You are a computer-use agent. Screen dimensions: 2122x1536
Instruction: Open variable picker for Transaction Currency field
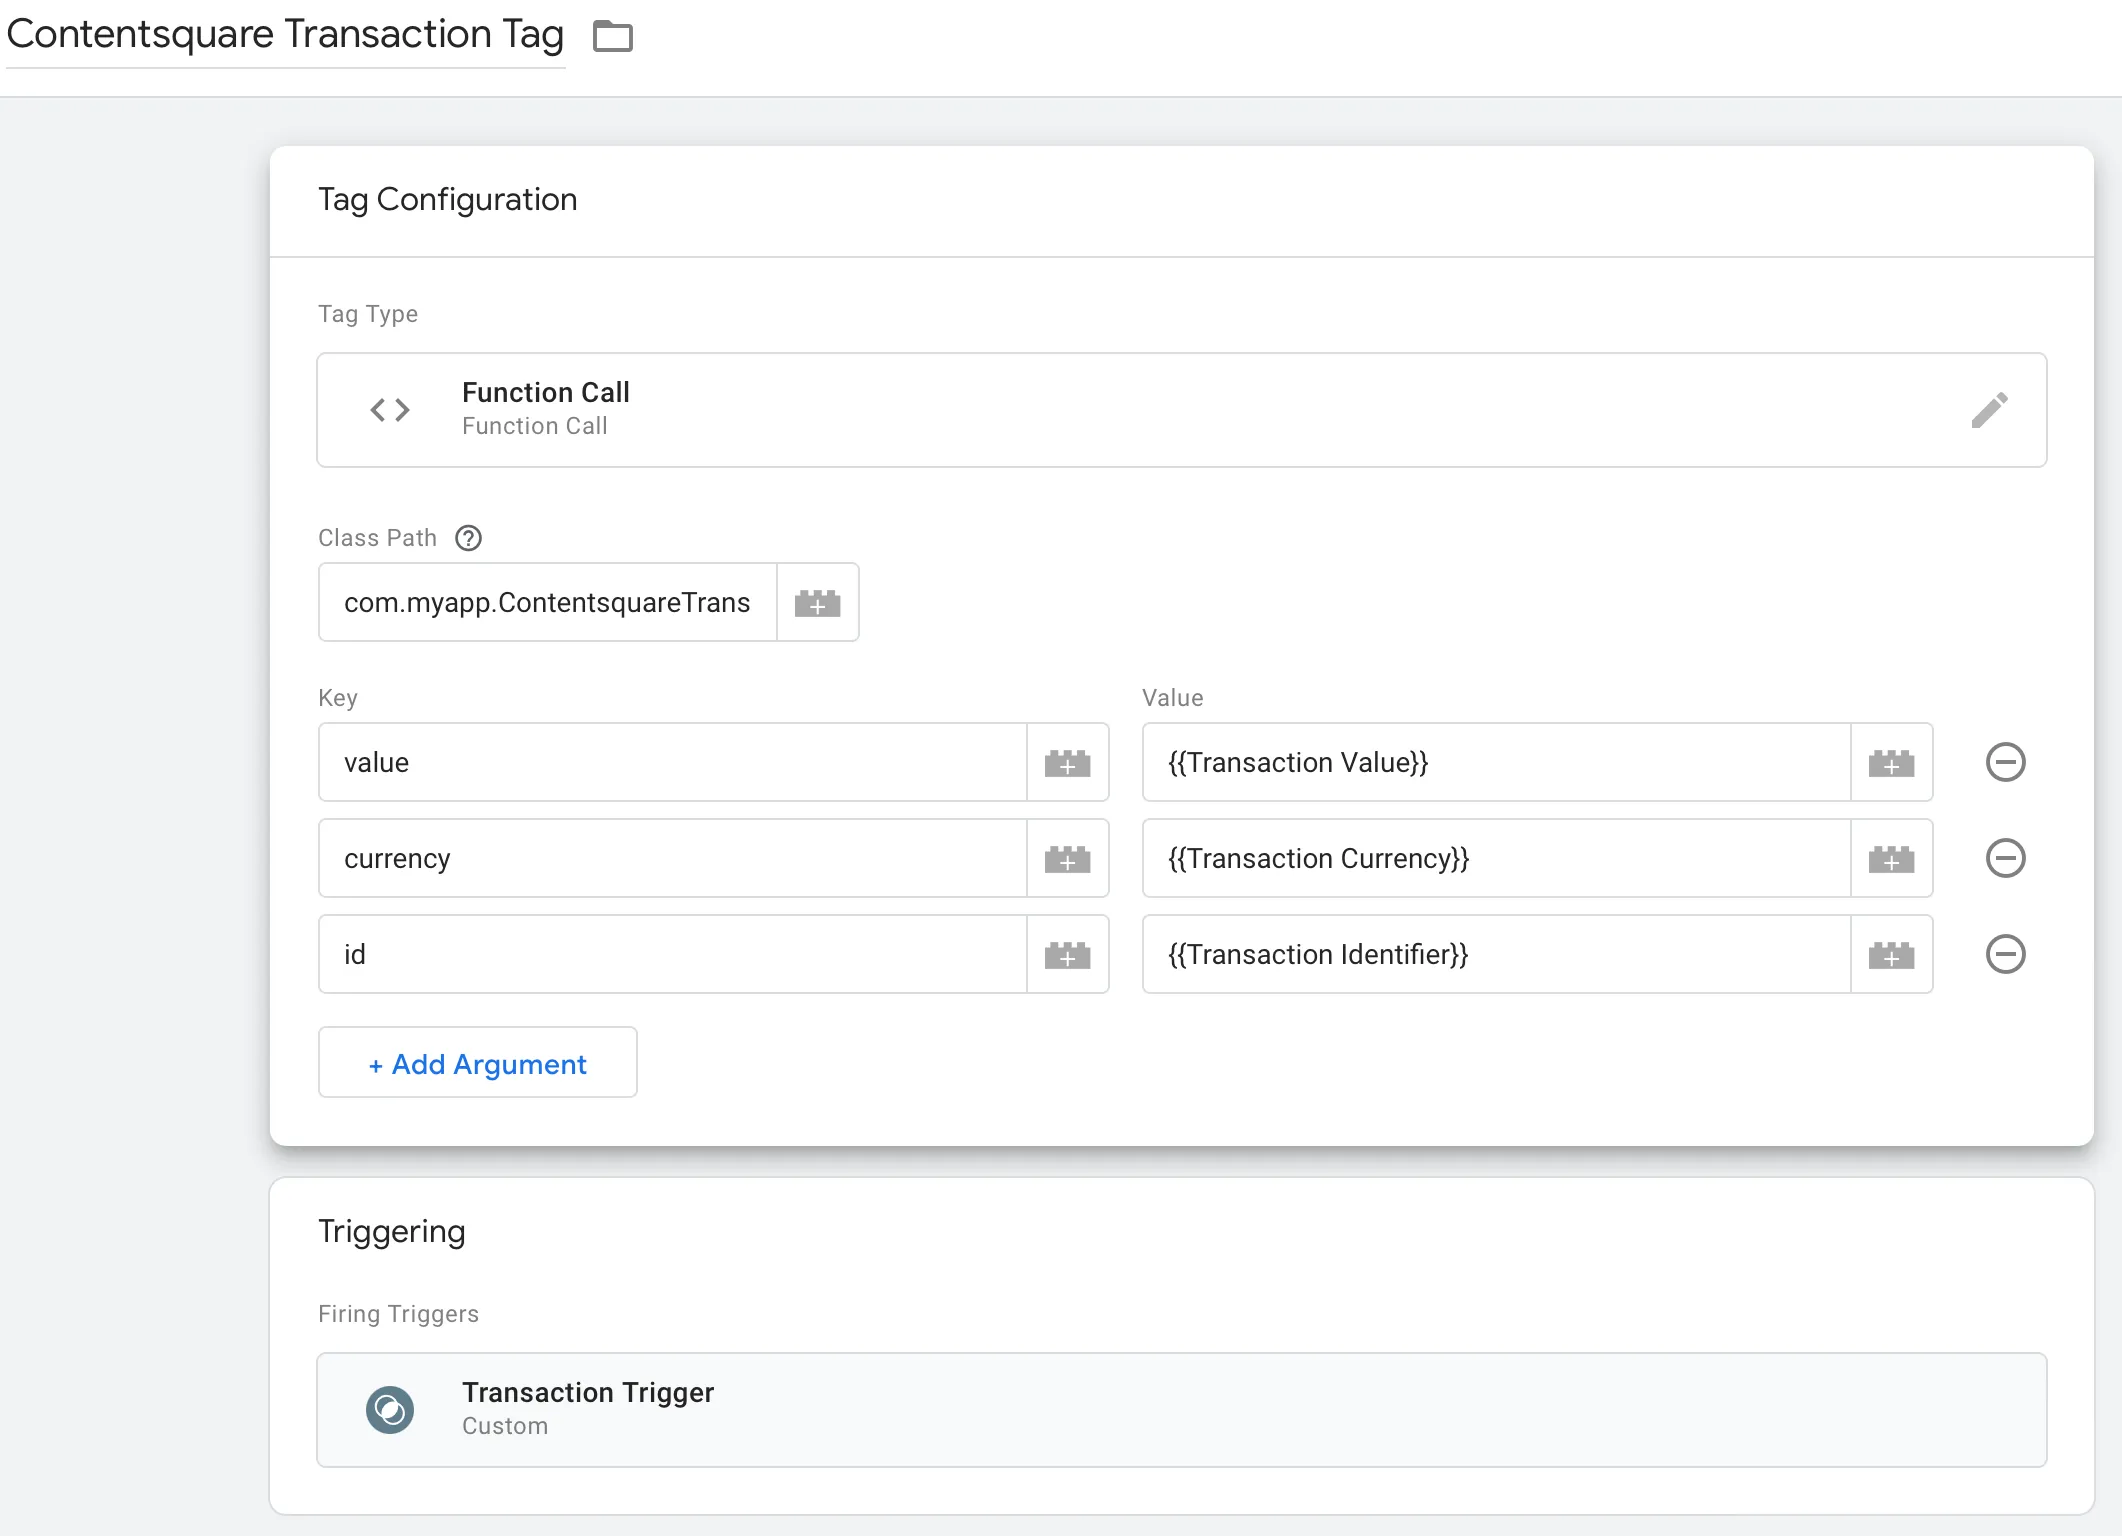(x=1891, y=859)
